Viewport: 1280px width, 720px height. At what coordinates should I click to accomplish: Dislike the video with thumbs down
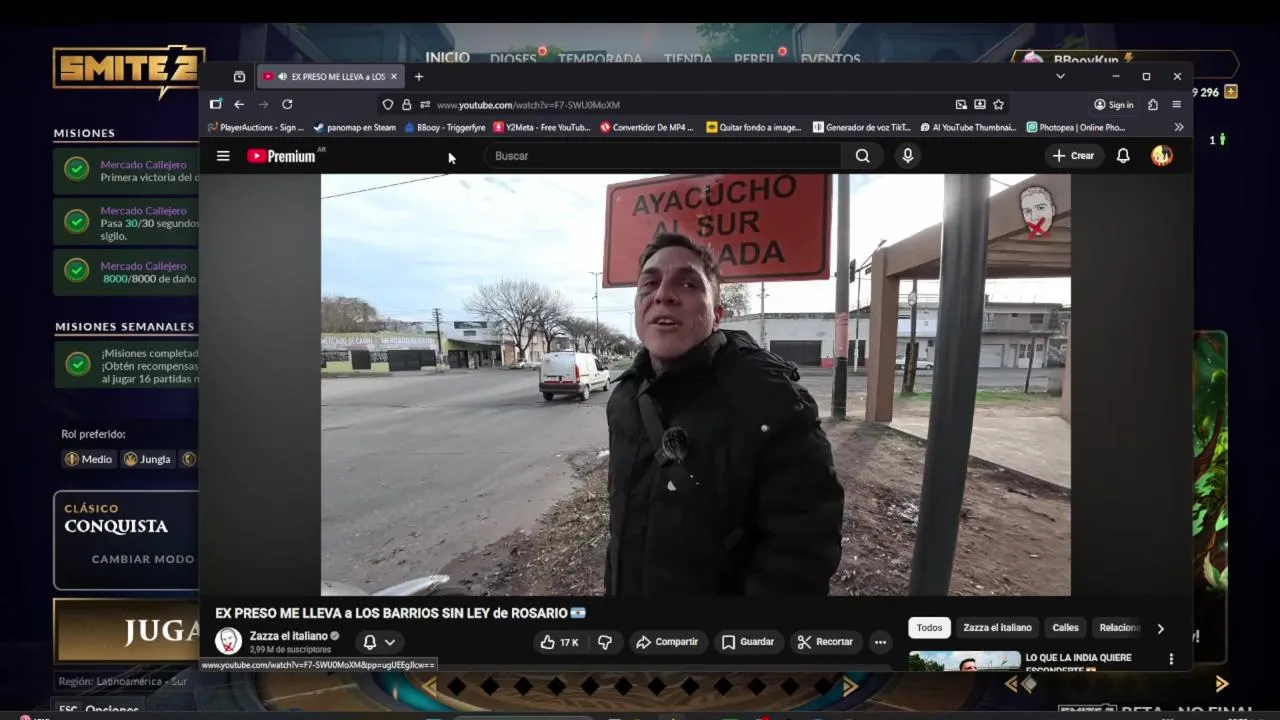point(605,642)
